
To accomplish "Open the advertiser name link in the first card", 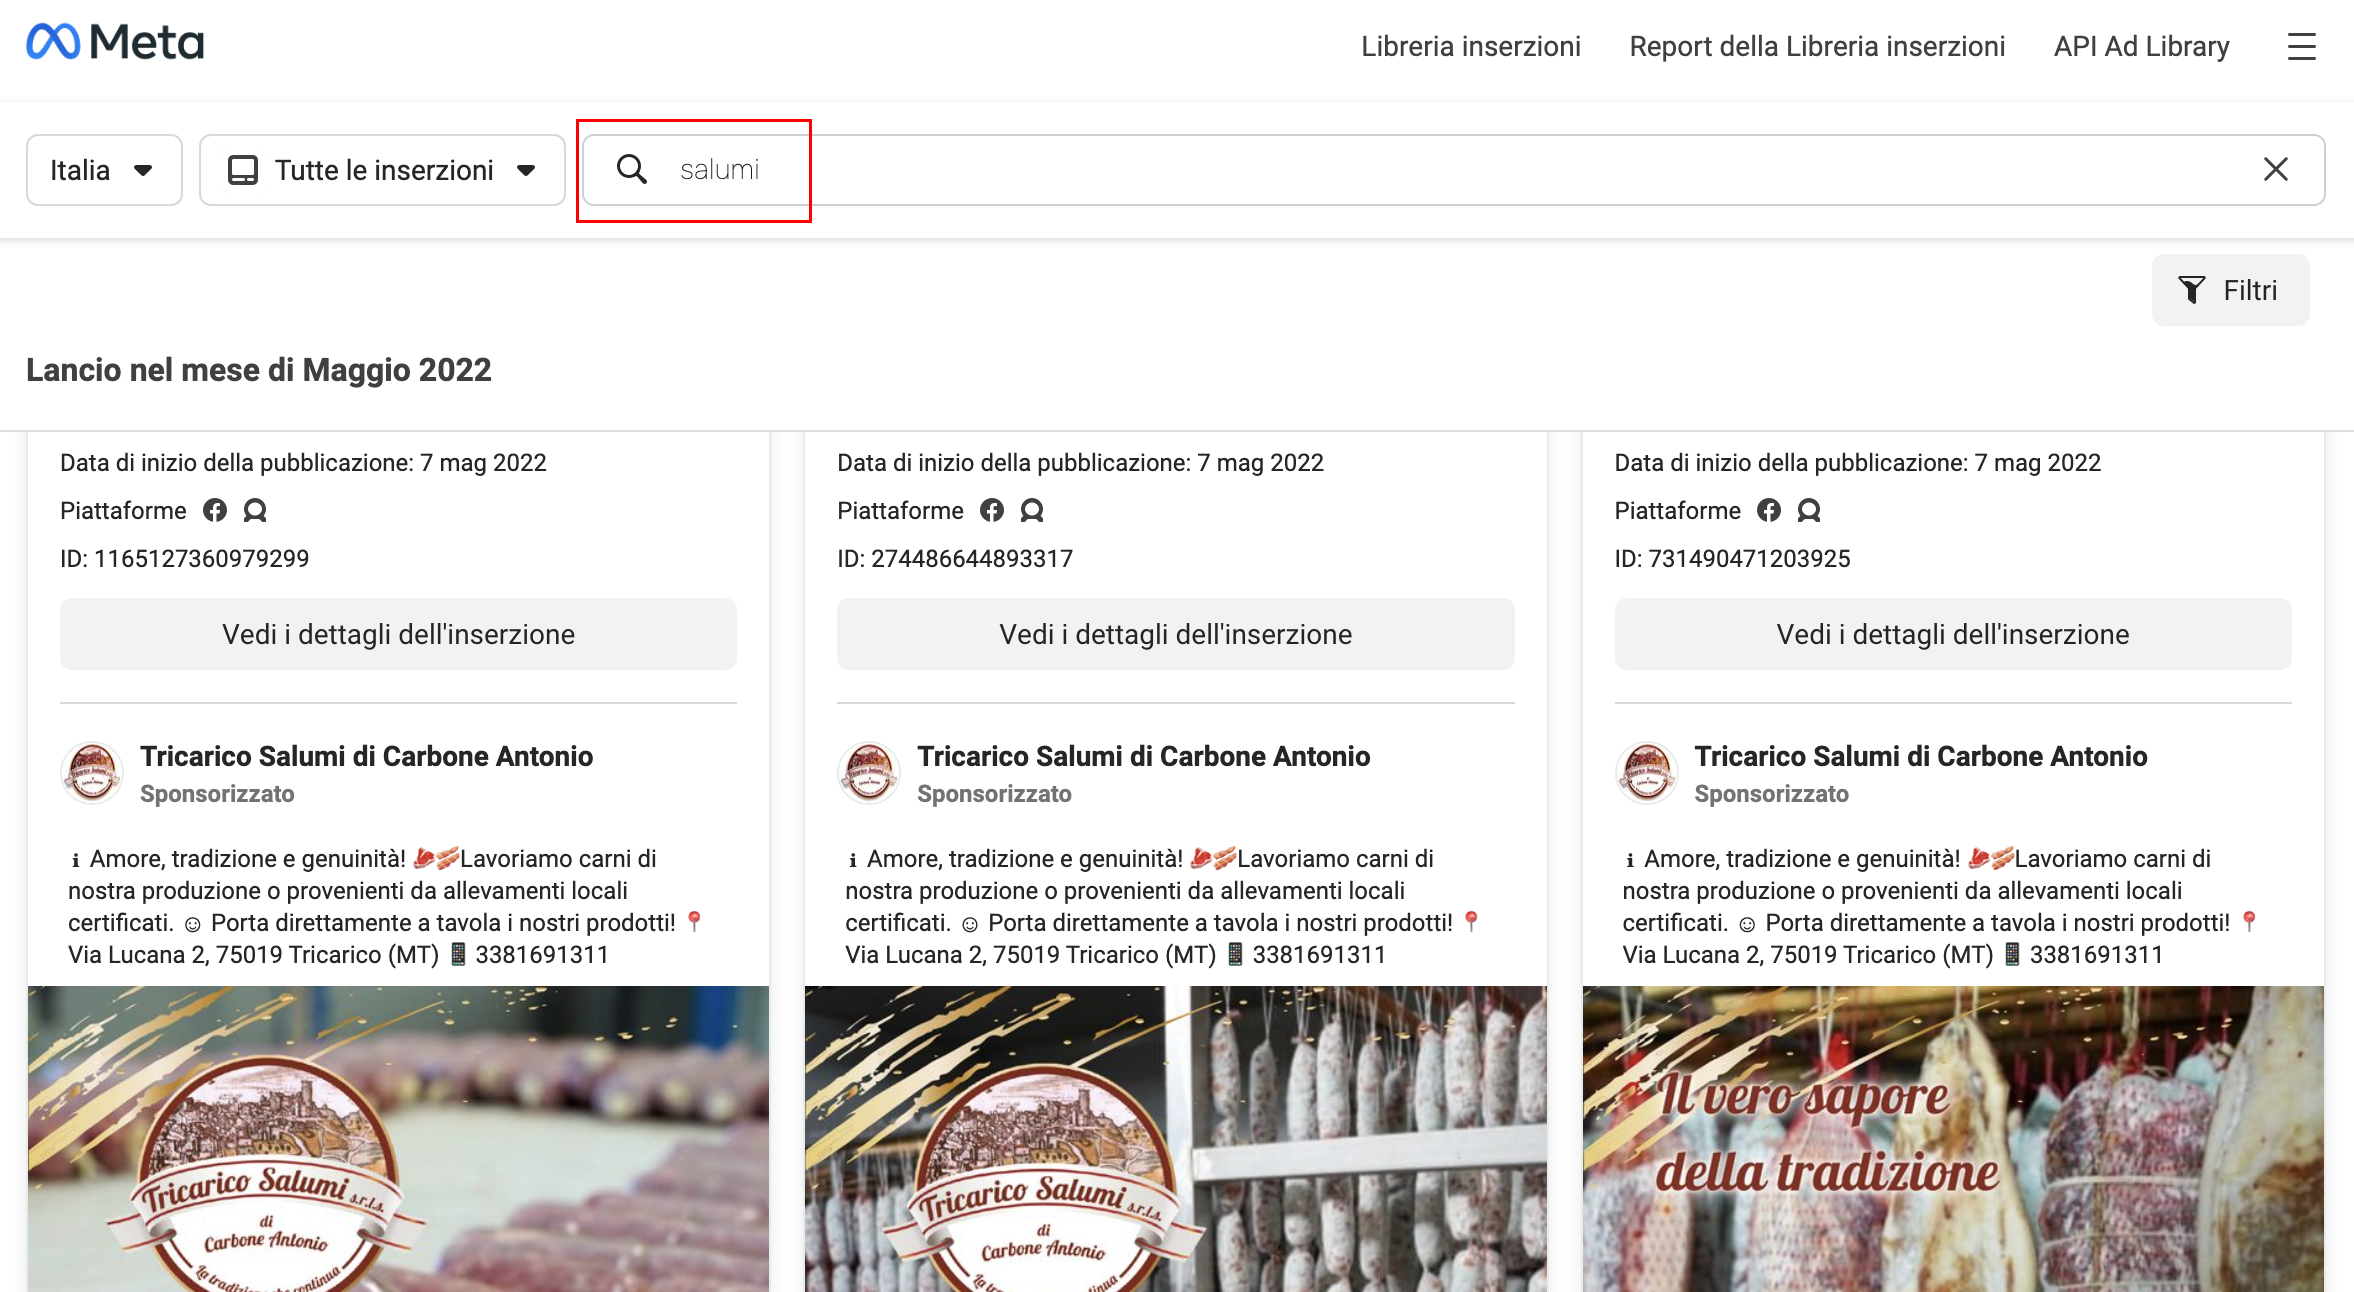I will [366, 756].
